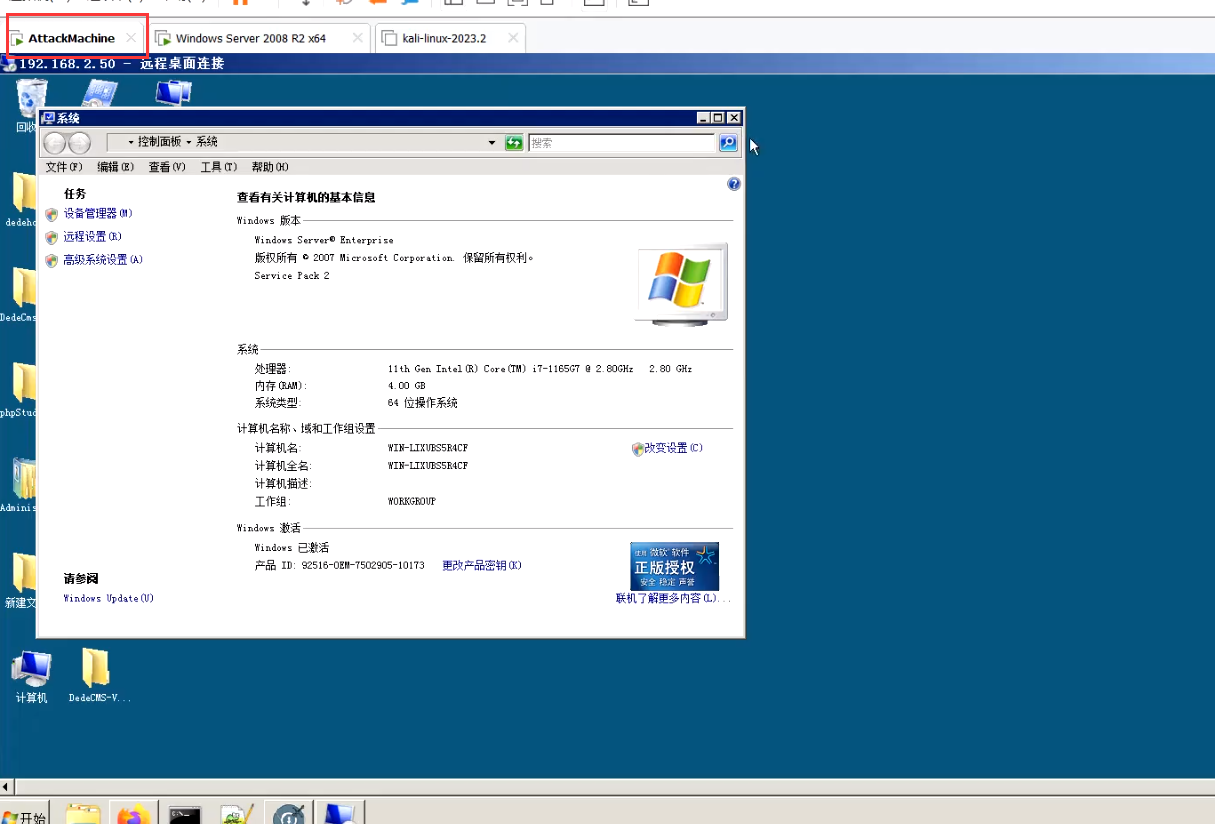The height and width of the screenshot is (824, 1215).
Task: Open the round blue tool icon in taskbar
Action: (289, 814)
